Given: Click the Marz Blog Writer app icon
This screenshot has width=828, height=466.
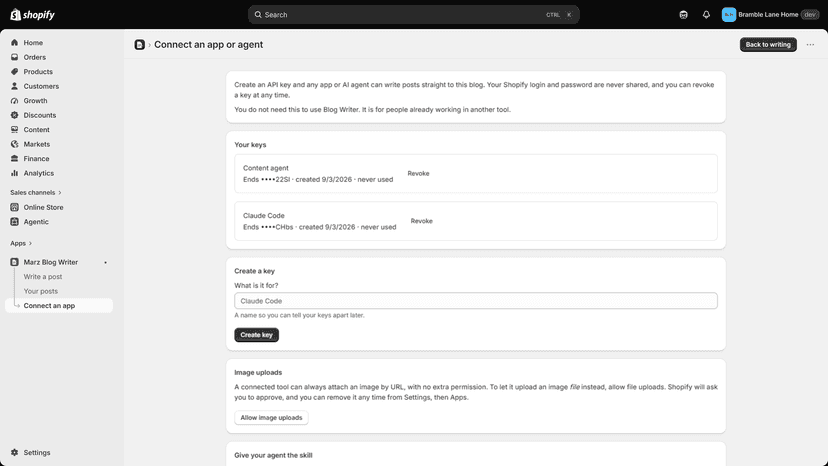Looking at the screenshot, I should click(x=14, y=262).
